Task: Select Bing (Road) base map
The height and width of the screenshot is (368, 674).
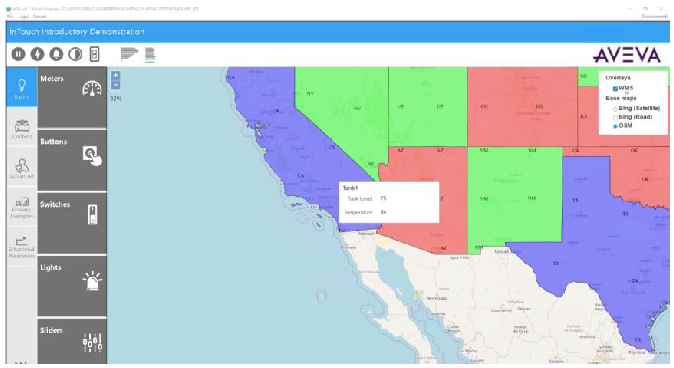Action: tap(615, 117)
